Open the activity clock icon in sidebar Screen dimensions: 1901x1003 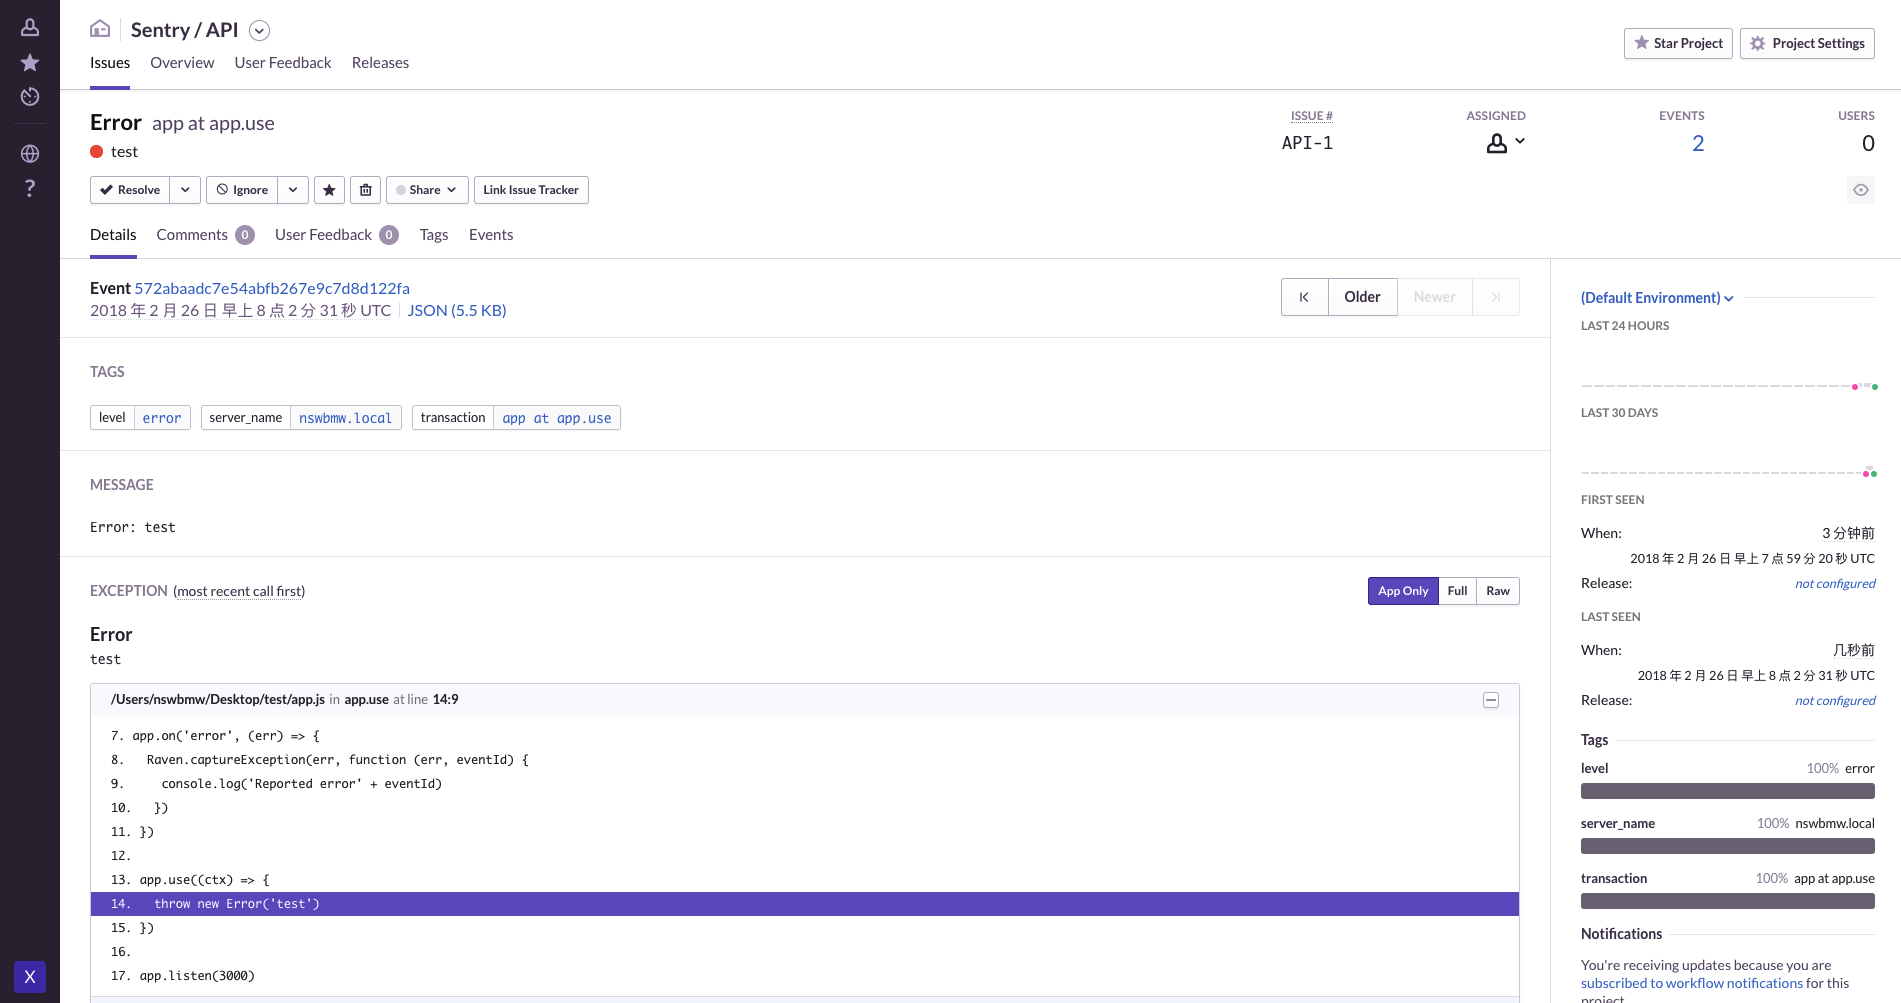click(x=30, y=97)
